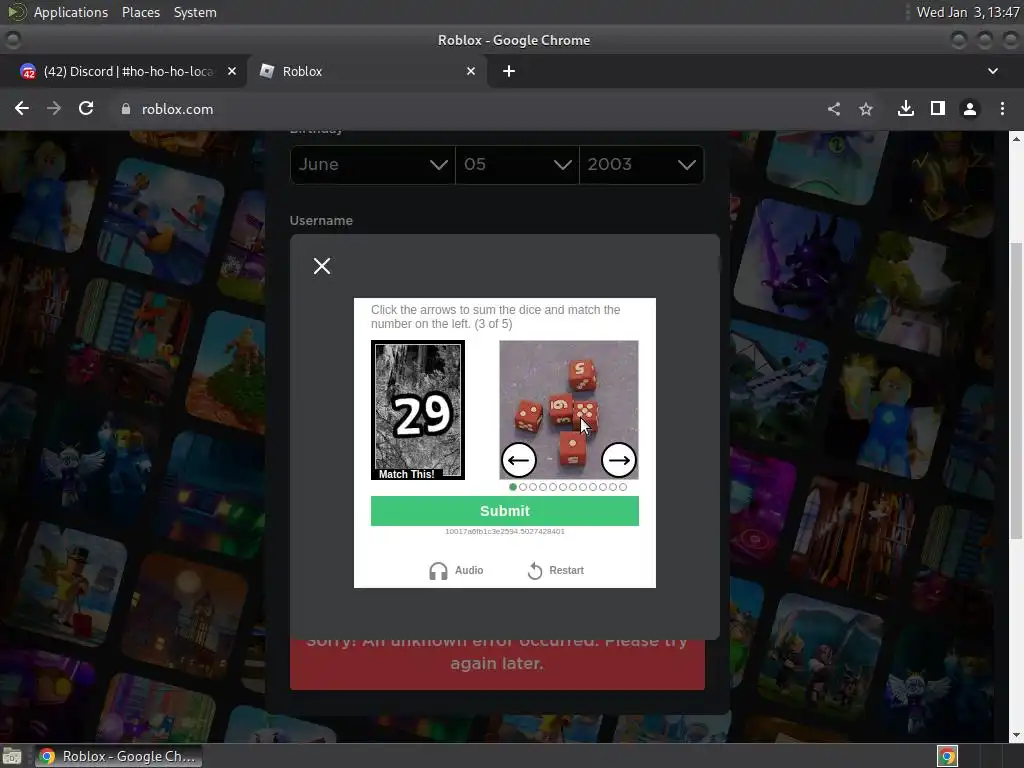Close the Discord tab
Viewport: 1024px width, 768px height.
coord(232,71)
